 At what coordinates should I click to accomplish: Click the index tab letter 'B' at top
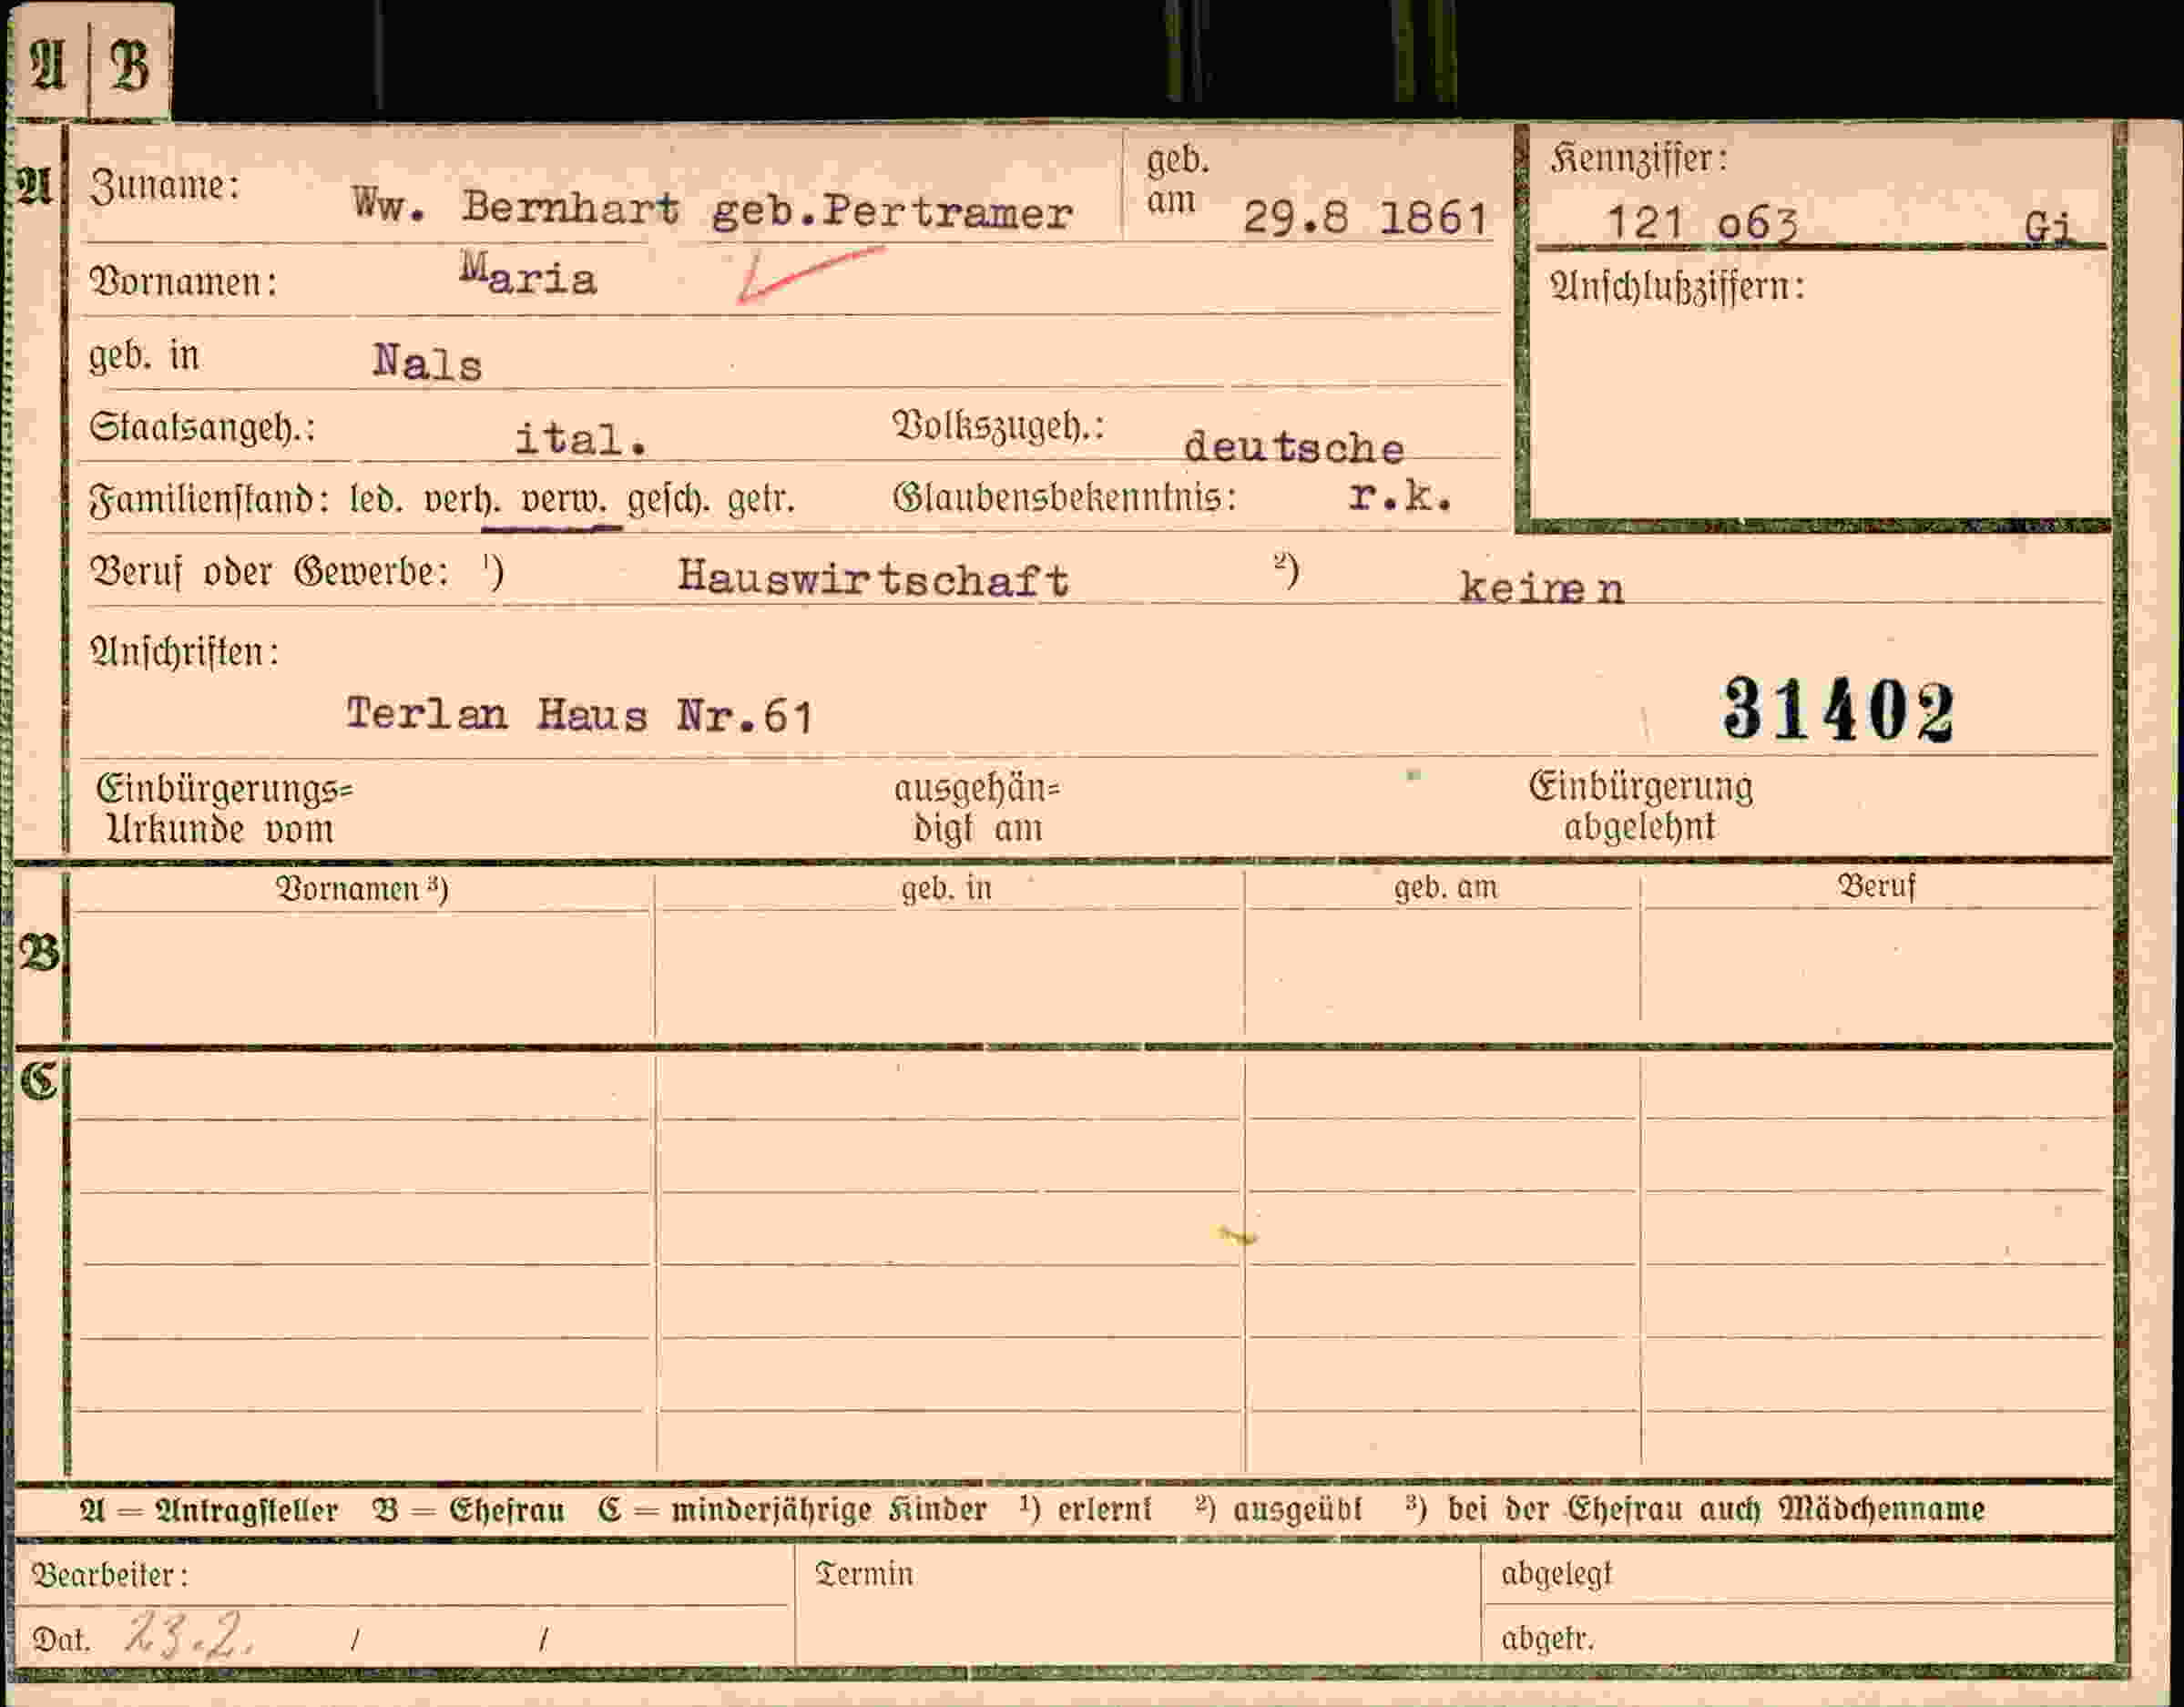pos(130,66)
